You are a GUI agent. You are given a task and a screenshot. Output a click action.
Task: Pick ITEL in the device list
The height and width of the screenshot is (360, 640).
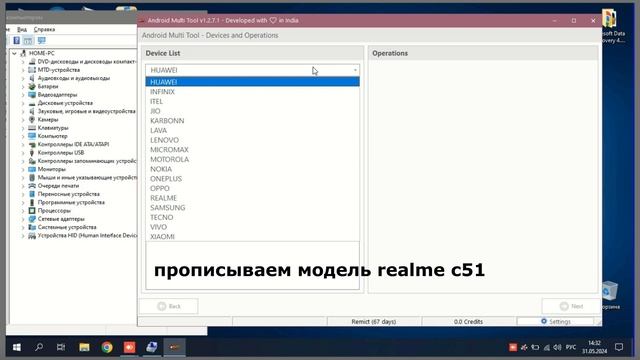252,101
